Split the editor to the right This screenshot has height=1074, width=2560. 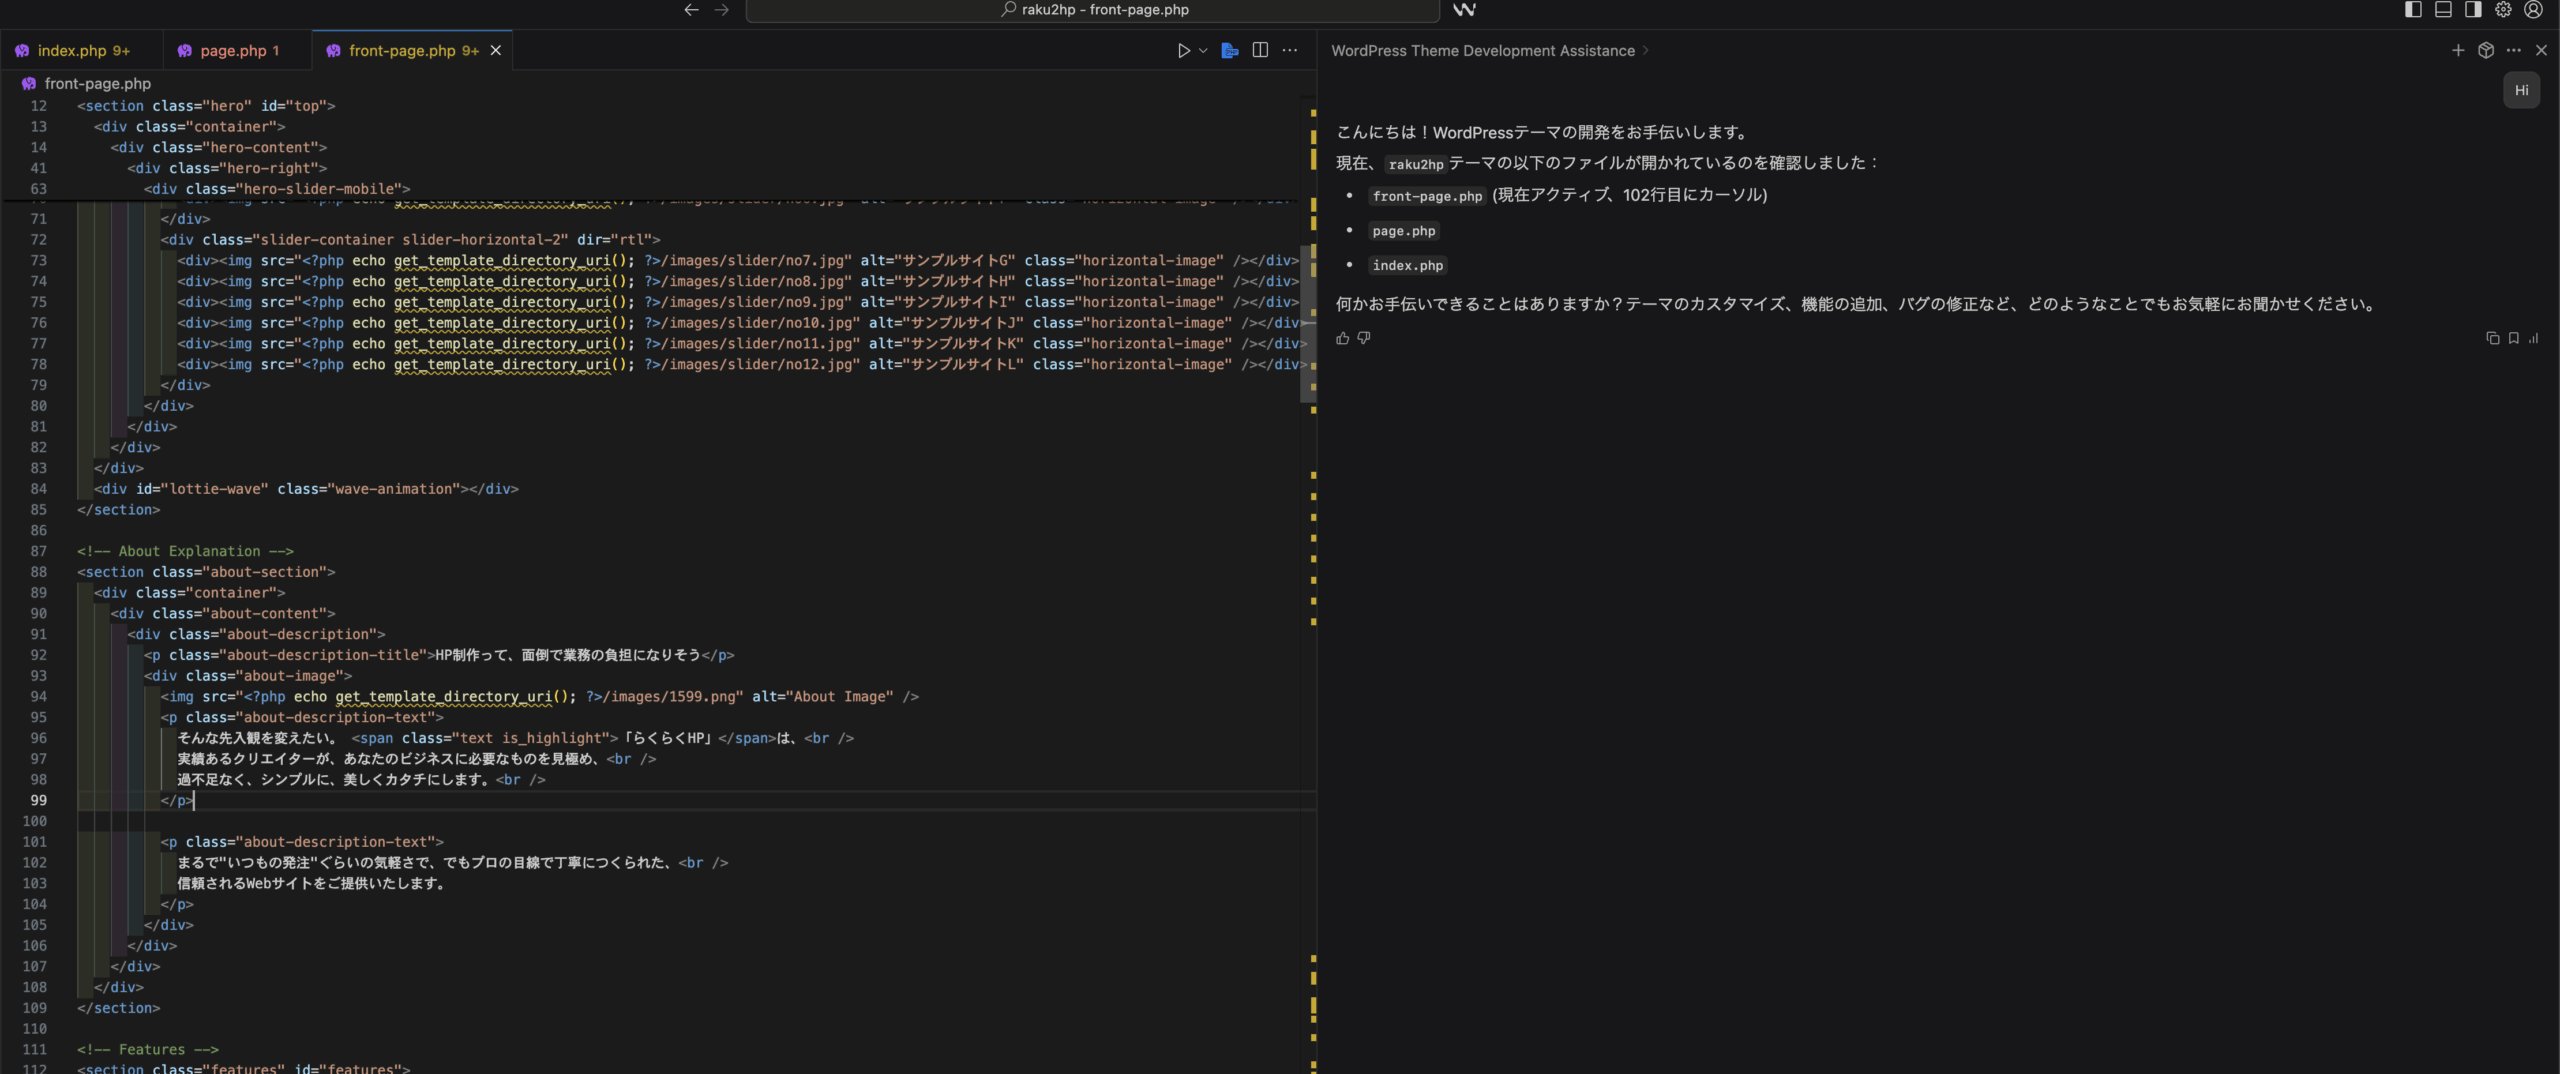click(1260, 51)
